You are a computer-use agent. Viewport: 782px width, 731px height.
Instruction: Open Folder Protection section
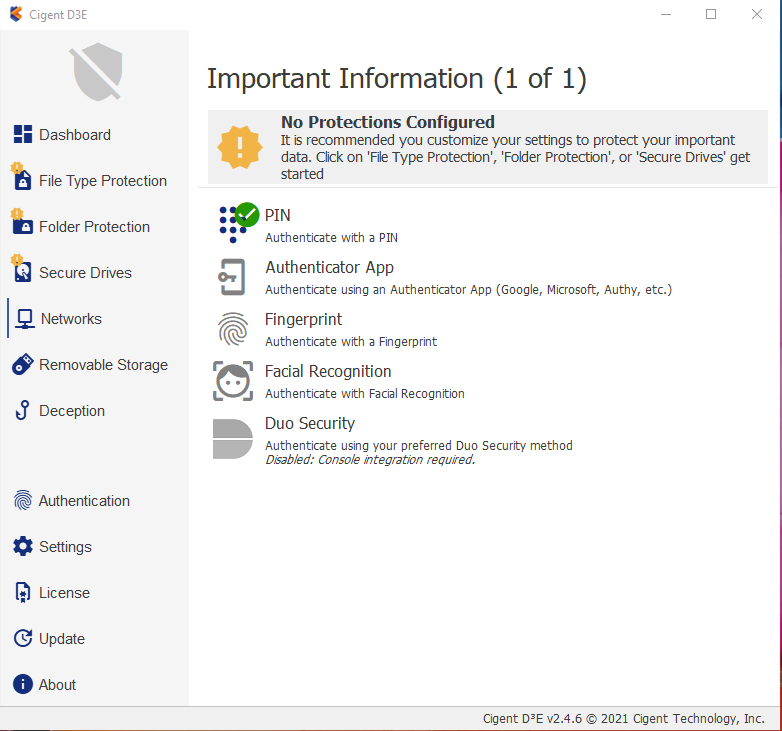[94, 226]
